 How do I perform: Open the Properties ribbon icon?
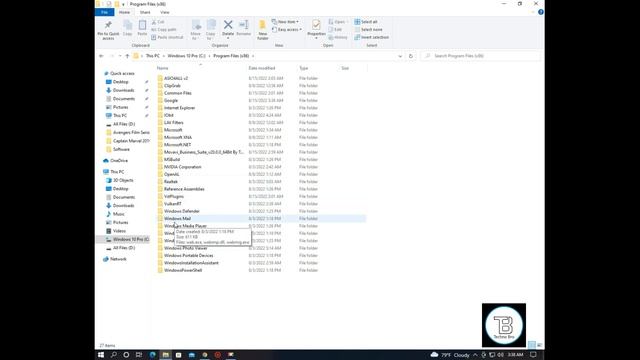point(316,25)
